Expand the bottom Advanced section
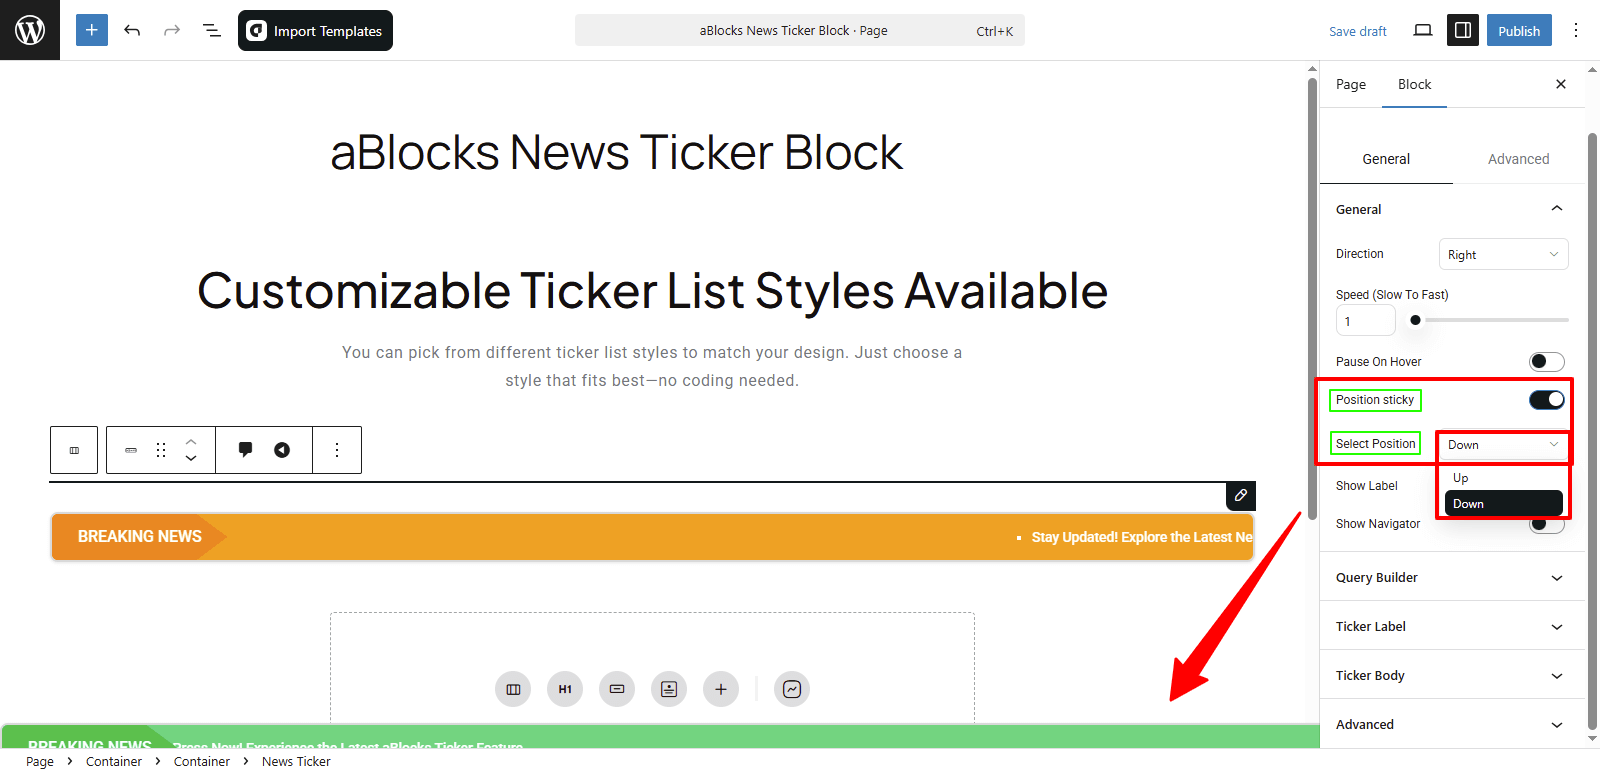The image size is (1600, 773). click(1452, 724)
